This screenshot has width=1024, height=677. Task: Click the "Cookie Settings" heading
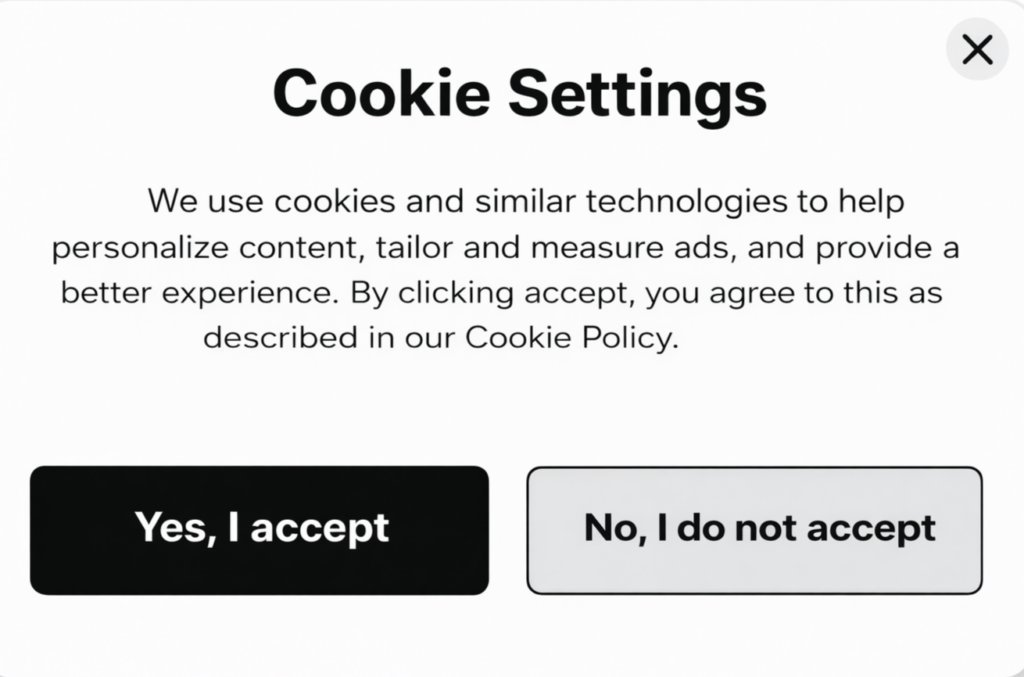[x=519, y=93]
